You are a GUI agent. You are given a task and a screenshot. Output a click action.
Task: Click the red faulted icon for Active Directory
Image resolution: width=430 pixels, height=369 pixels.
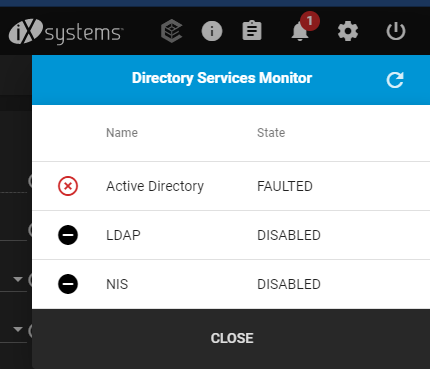(68, 186)
